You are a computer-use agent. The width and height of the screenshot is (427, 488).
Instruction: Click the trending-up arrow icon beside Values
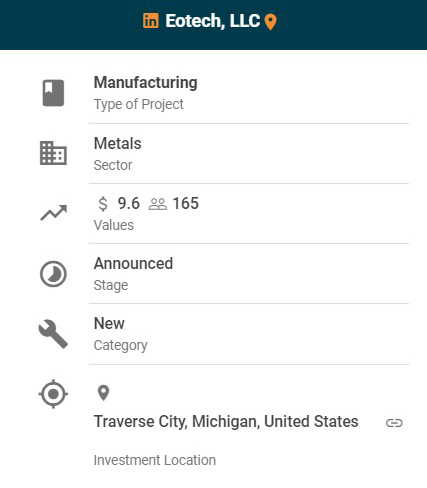(54, 213)
